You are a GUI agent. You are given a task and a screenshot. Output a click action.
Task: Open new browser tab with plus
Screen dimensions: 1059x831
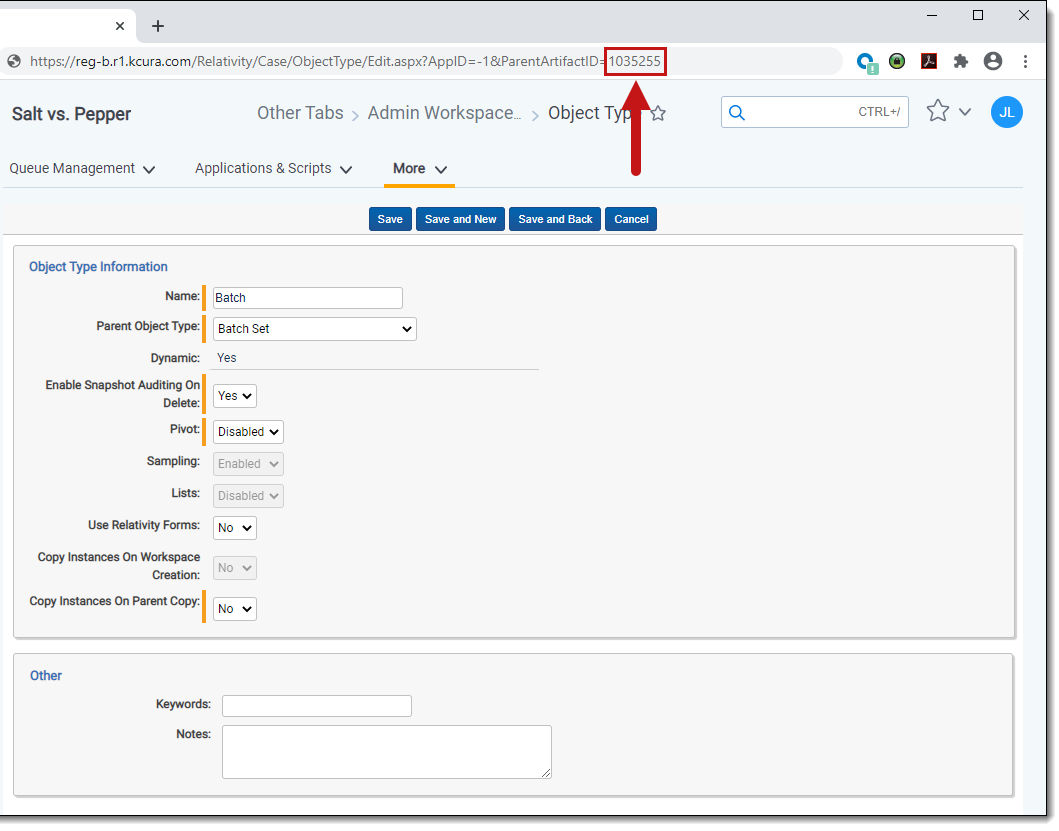pos(158,26)
